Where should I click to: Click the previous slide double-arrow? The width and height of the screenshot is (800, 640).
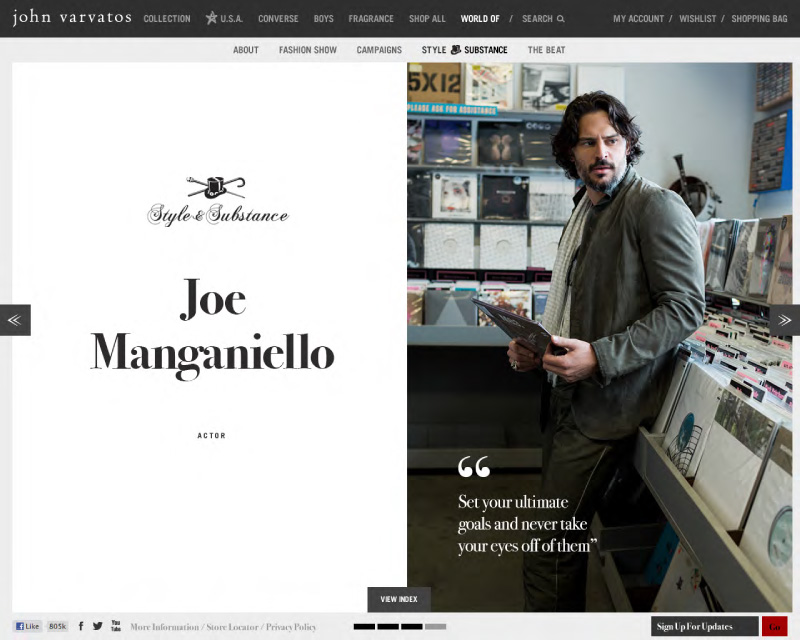pos(15,320)
